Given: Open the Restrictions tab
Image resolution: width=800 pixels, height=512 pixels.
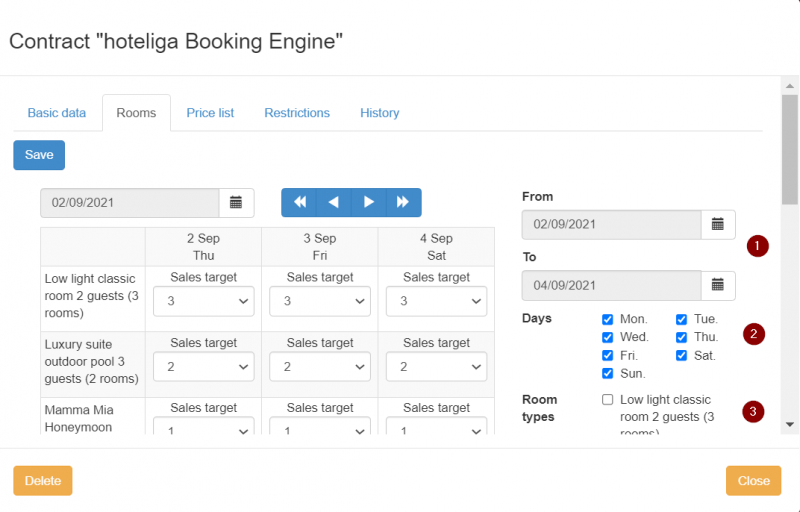Looking at the screenshot, I should [297, 113].
